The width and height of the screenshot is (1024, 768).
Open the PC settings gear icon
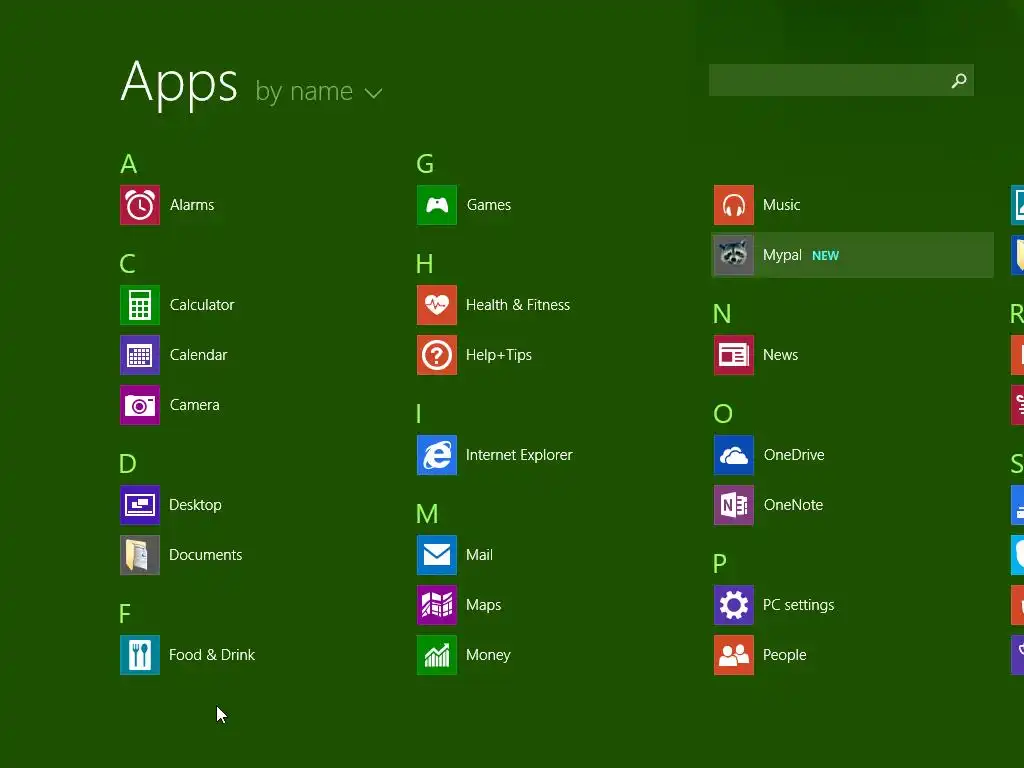pos(734,605)
